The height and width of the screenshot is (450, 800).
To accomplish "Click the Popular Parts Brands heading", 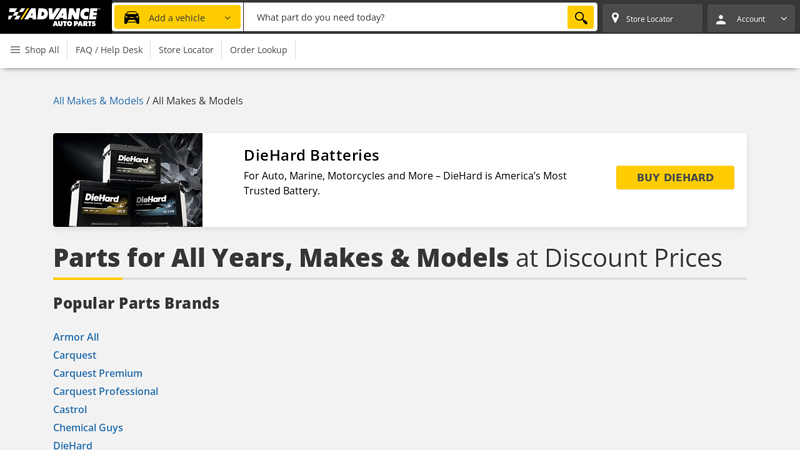I will [x=136, y=303].
